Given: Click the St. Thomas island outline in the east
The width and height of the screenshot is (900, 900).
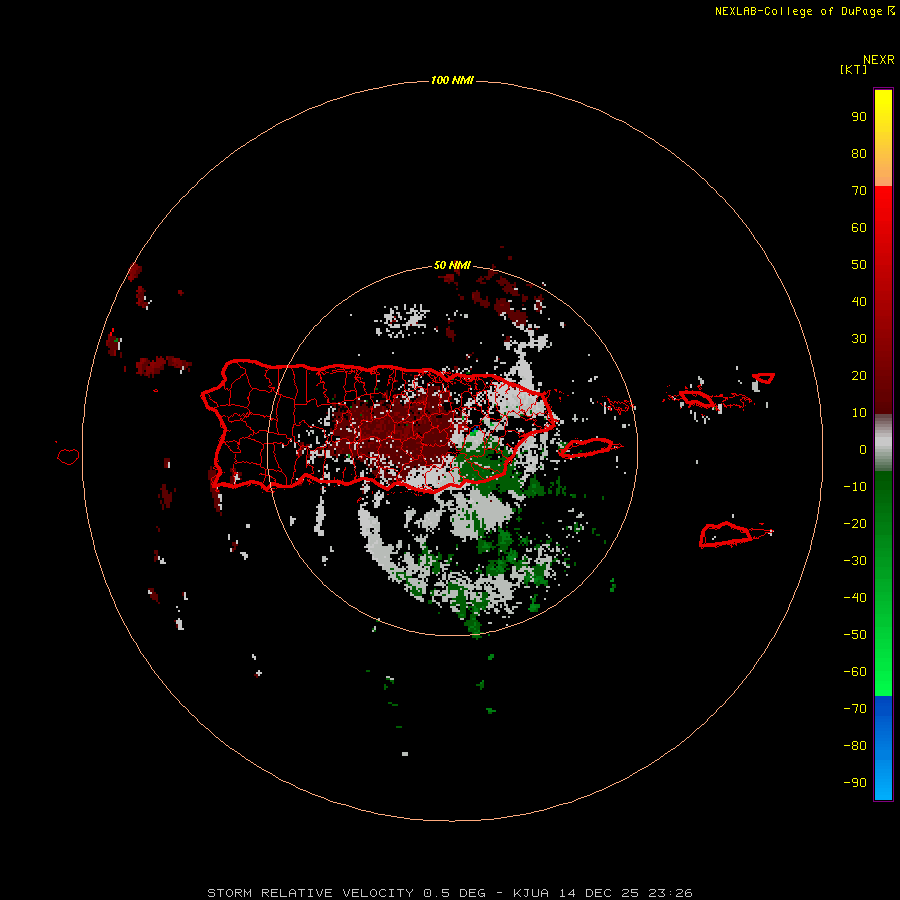Looking at the screenshot, I should (x=697, y=398).
